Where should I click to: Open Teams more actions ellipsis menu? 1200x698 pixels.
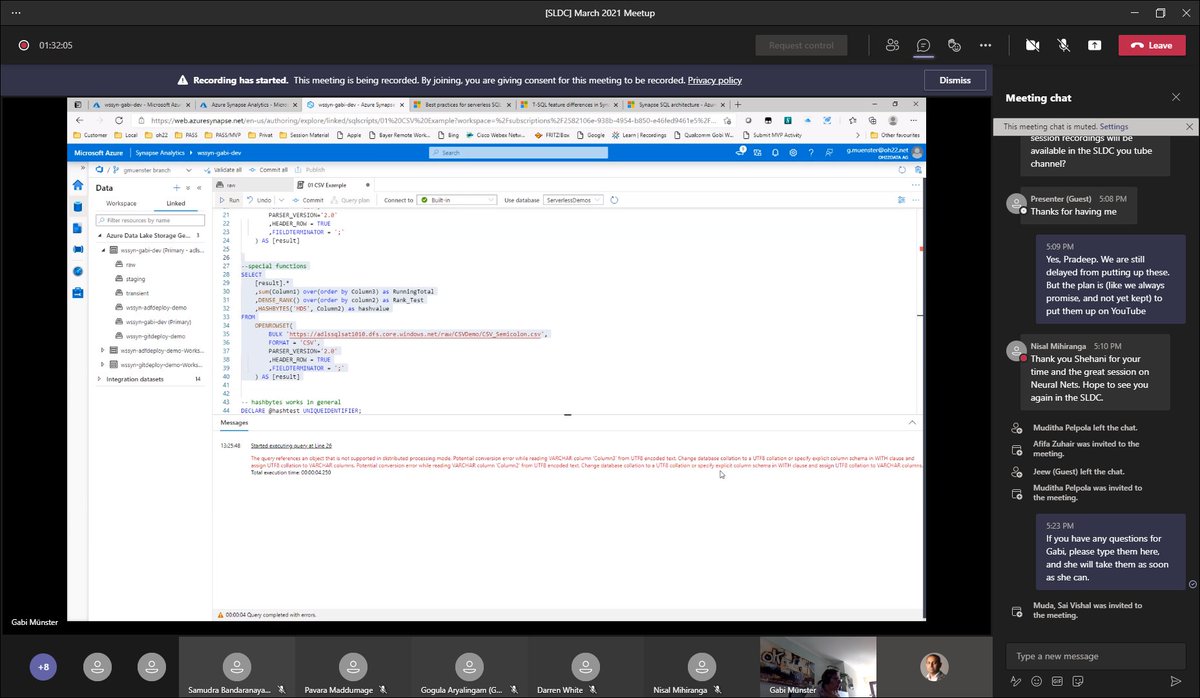pos(985,45)
